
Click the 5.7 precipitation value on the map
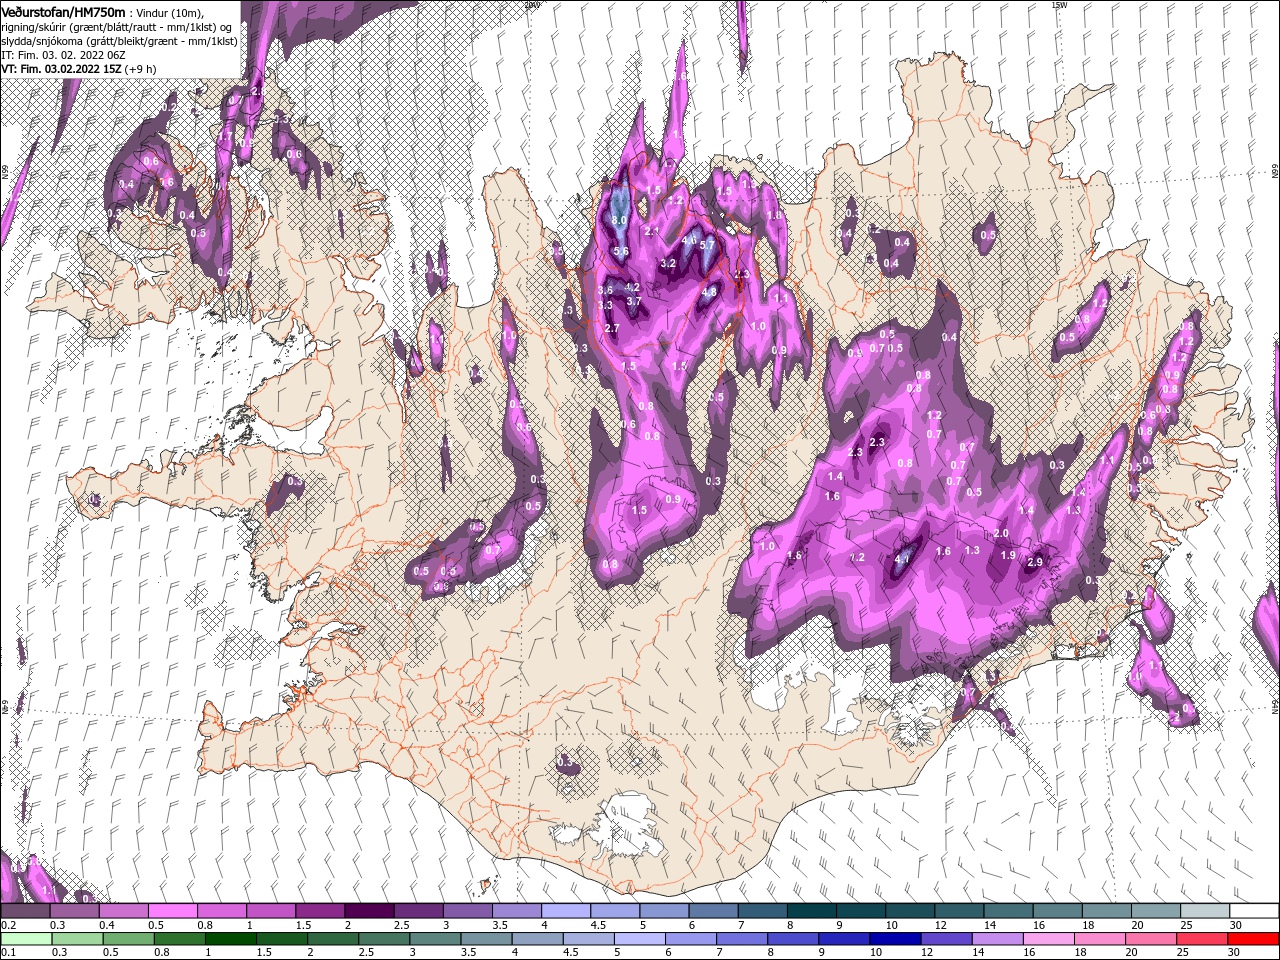pyautogui.click(x=707, y=244)
